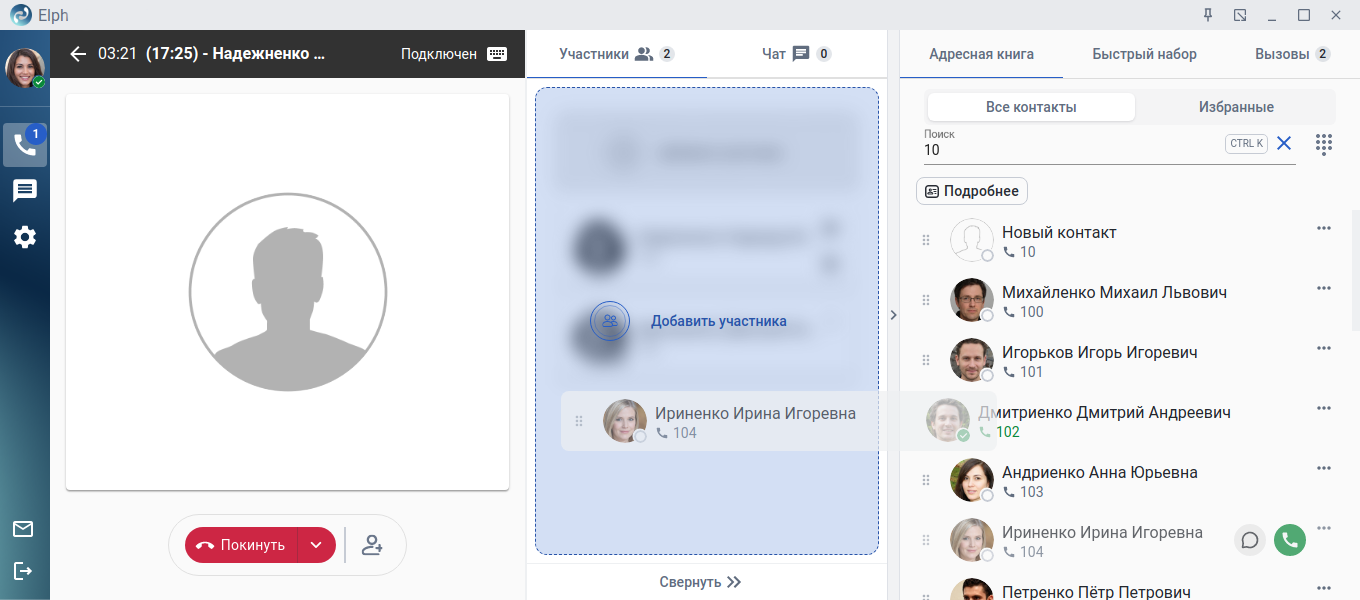Click the address book list scrollbar

coord(1355,270)
